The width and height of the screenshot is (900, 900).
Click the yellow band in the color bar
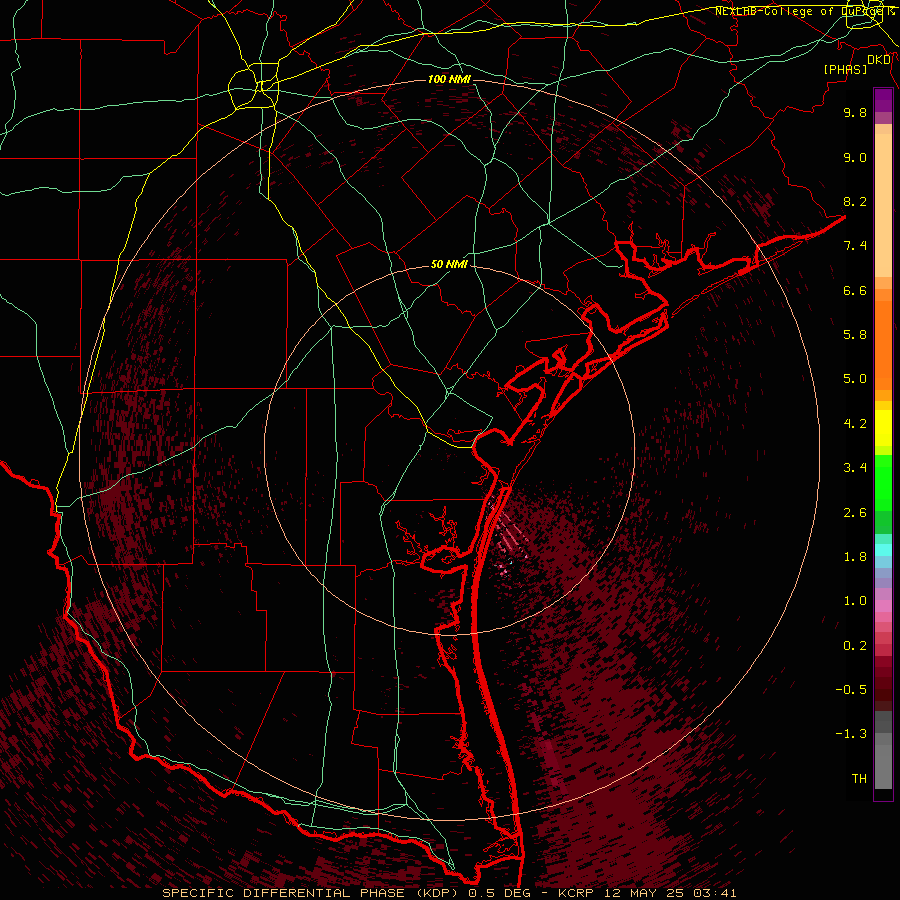[x=883, y=428]
